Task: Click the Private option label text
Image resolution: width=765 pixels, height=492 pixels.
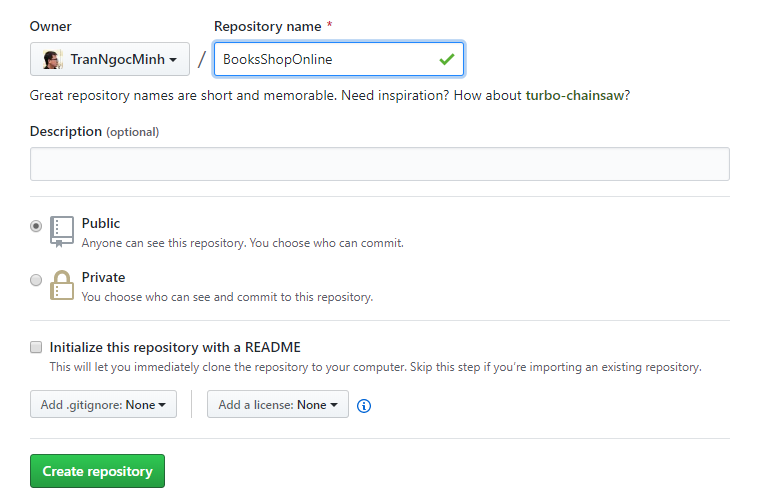Action: click(103, 277)
